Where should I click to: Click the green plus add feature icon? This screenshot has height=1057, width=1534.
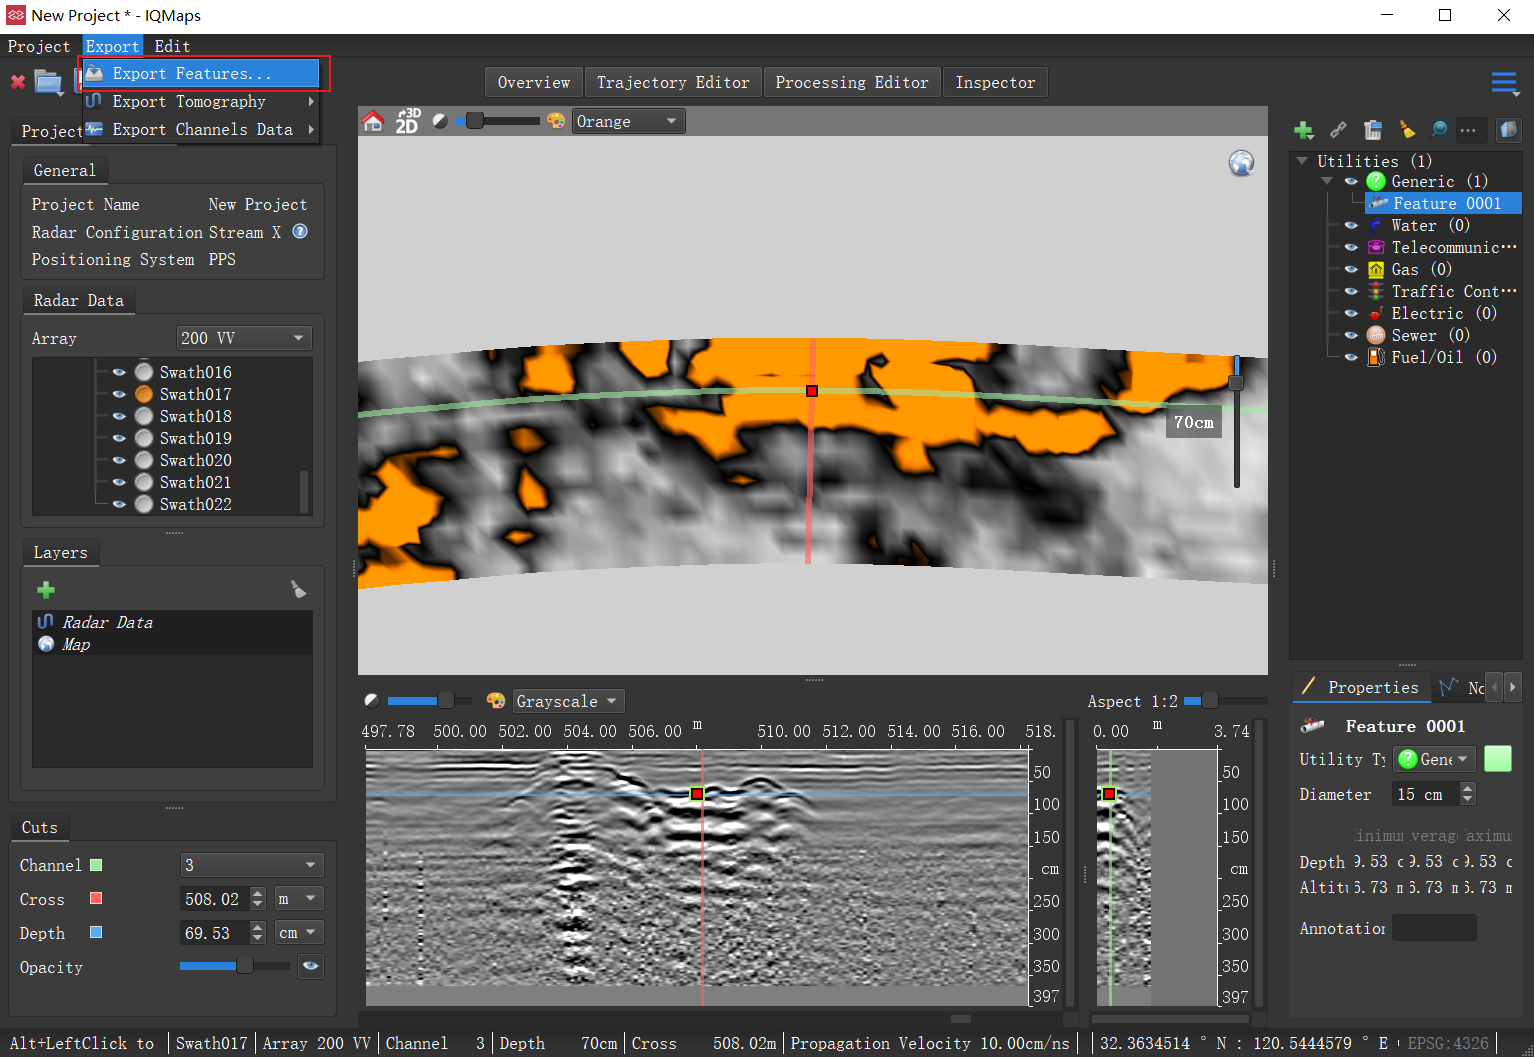[1303, 130]
